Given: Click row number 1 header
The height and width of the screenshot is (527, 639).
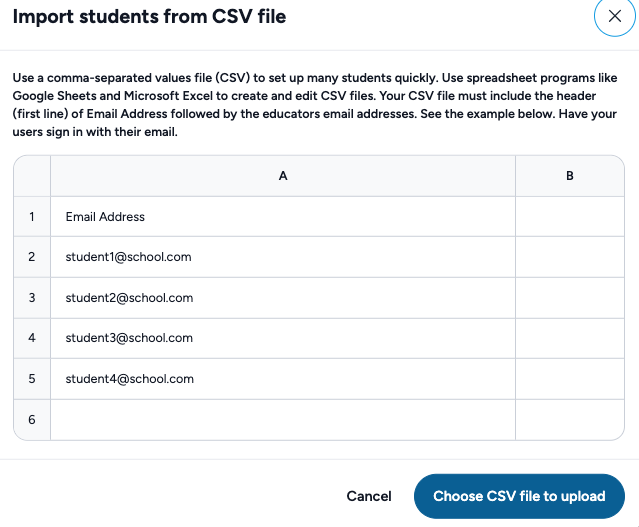Looking at the screenshot, I should click(x=32, y=216).
